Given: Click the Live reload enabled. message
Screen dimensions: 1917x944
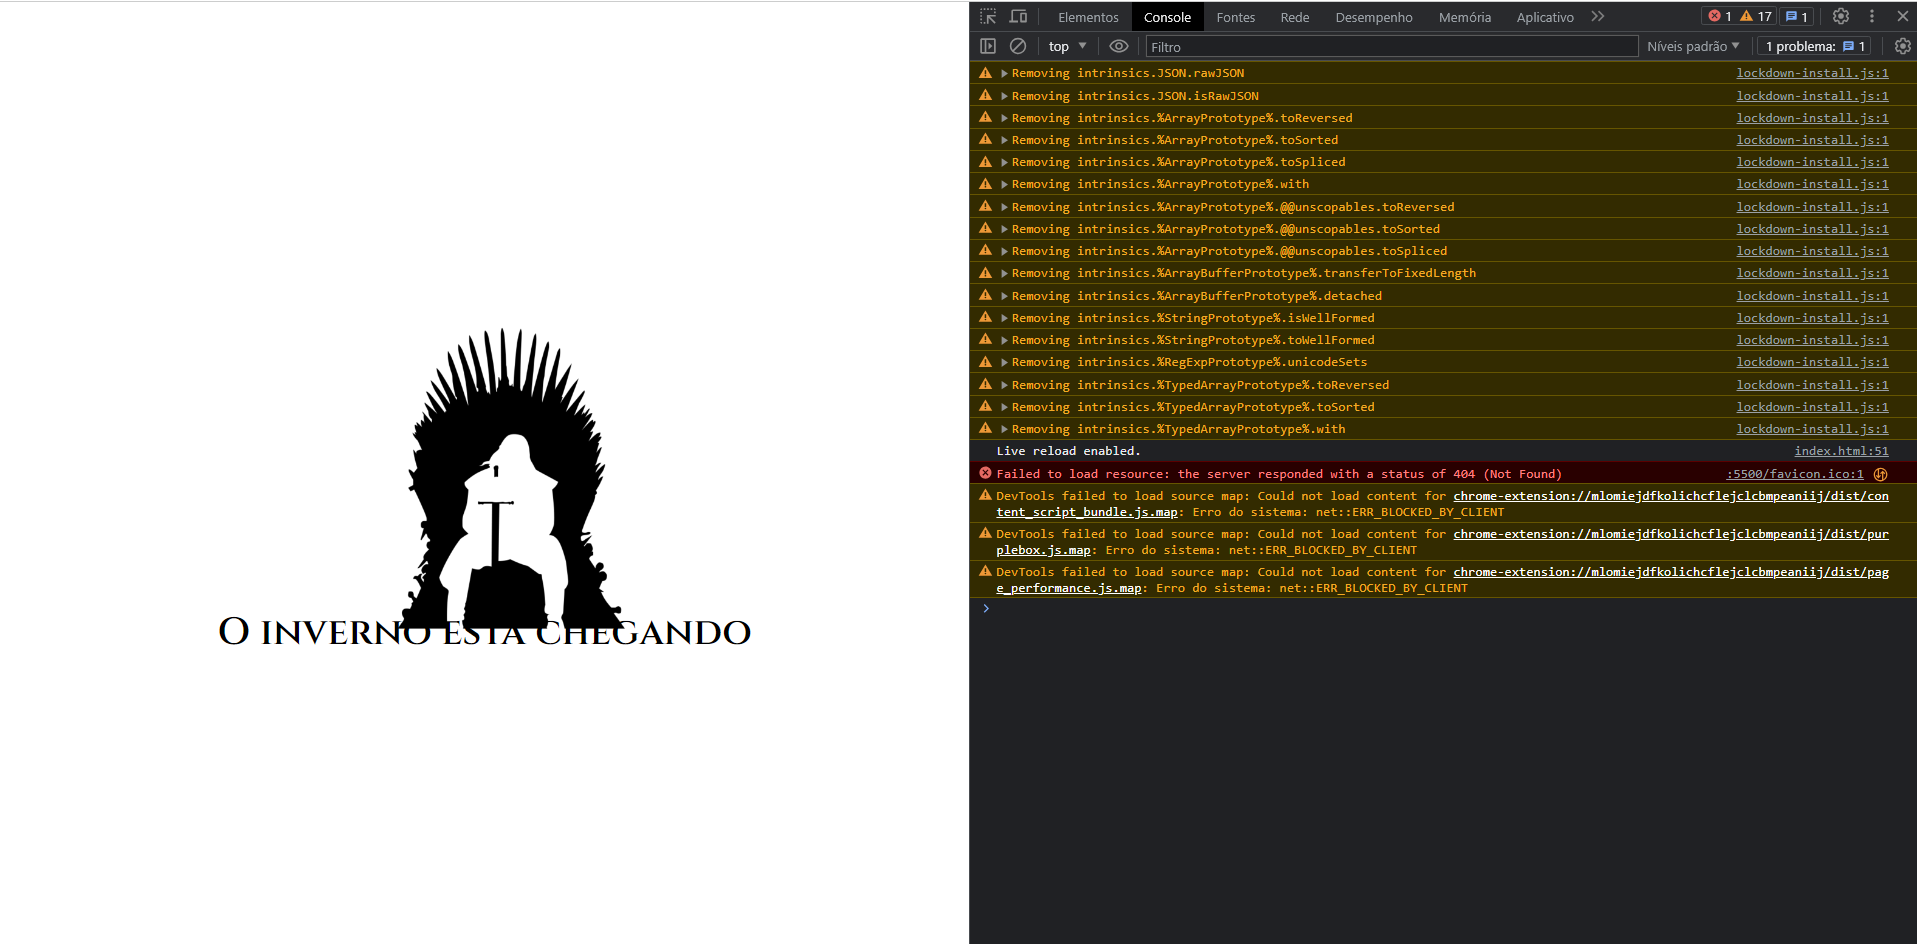Looking at the screenshot, I should 1068,451.
